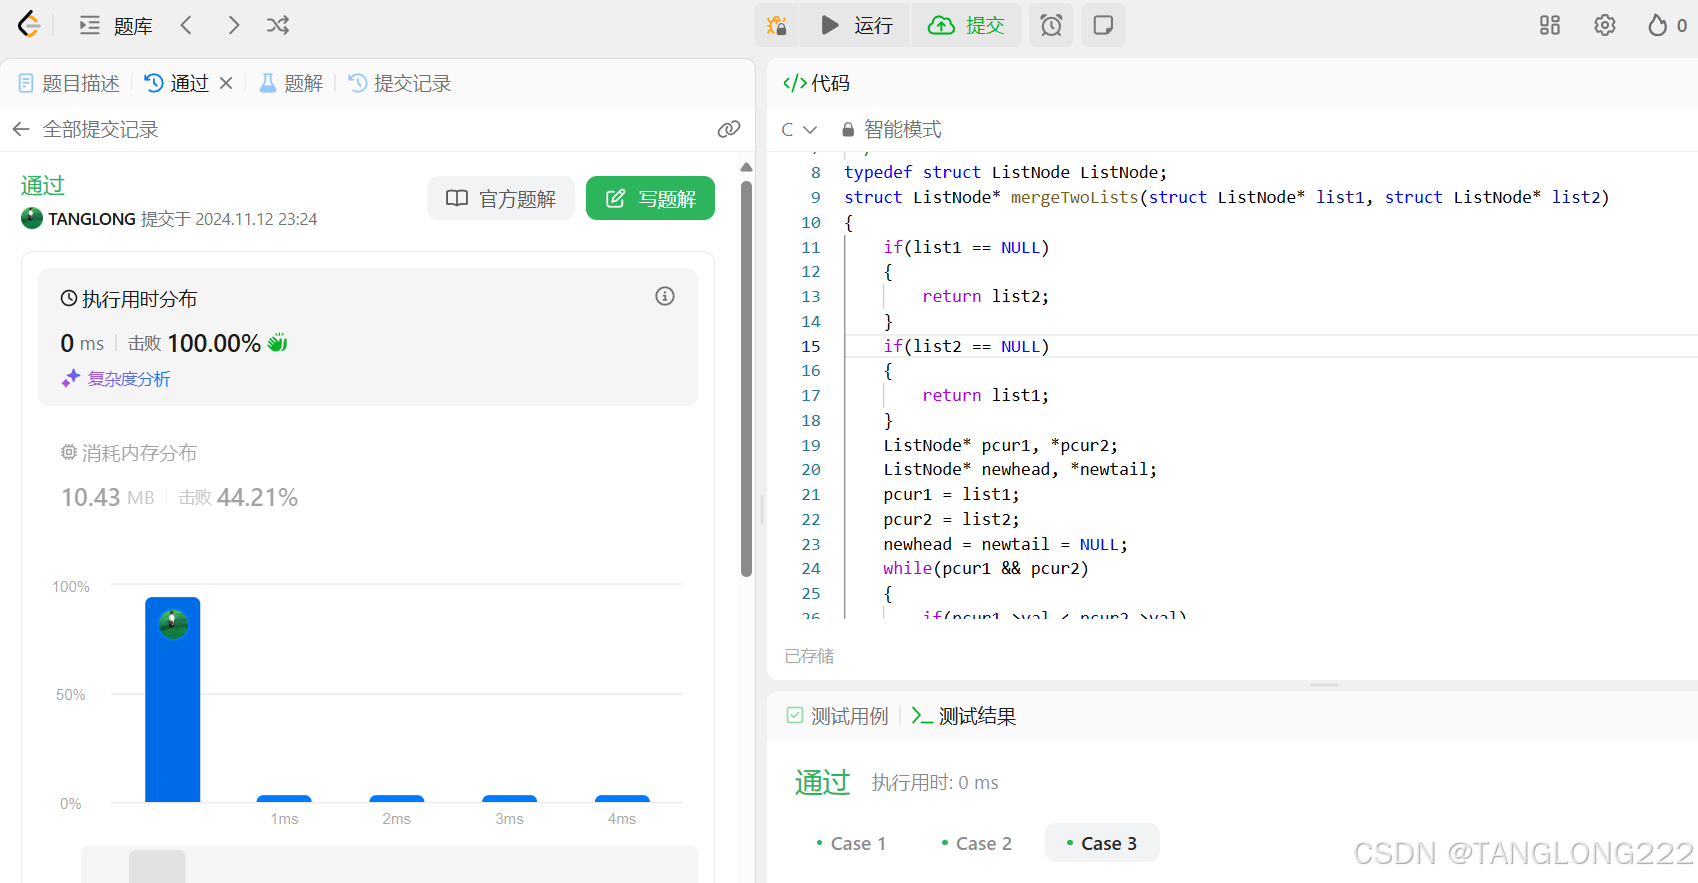
Task: Select Case 3 result
Action: pos(1102,843)
